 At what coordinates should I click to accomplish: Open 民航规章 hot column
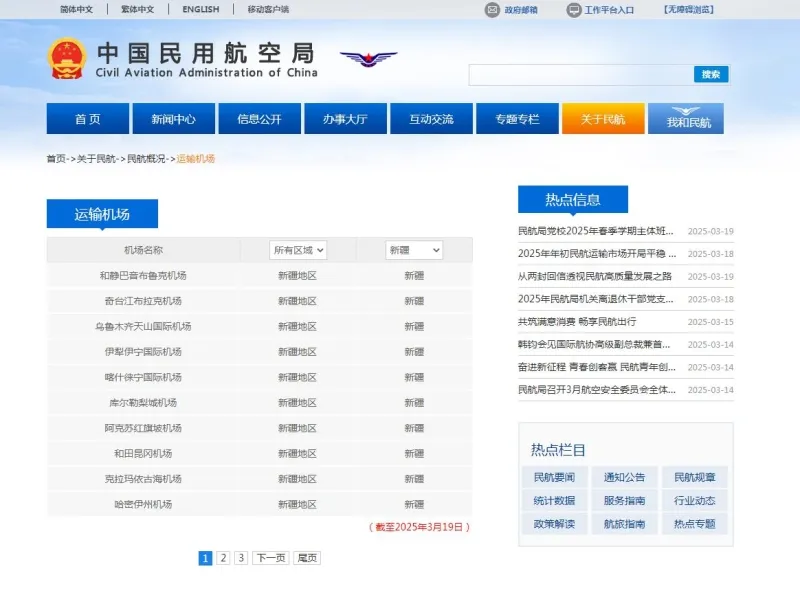695,478
